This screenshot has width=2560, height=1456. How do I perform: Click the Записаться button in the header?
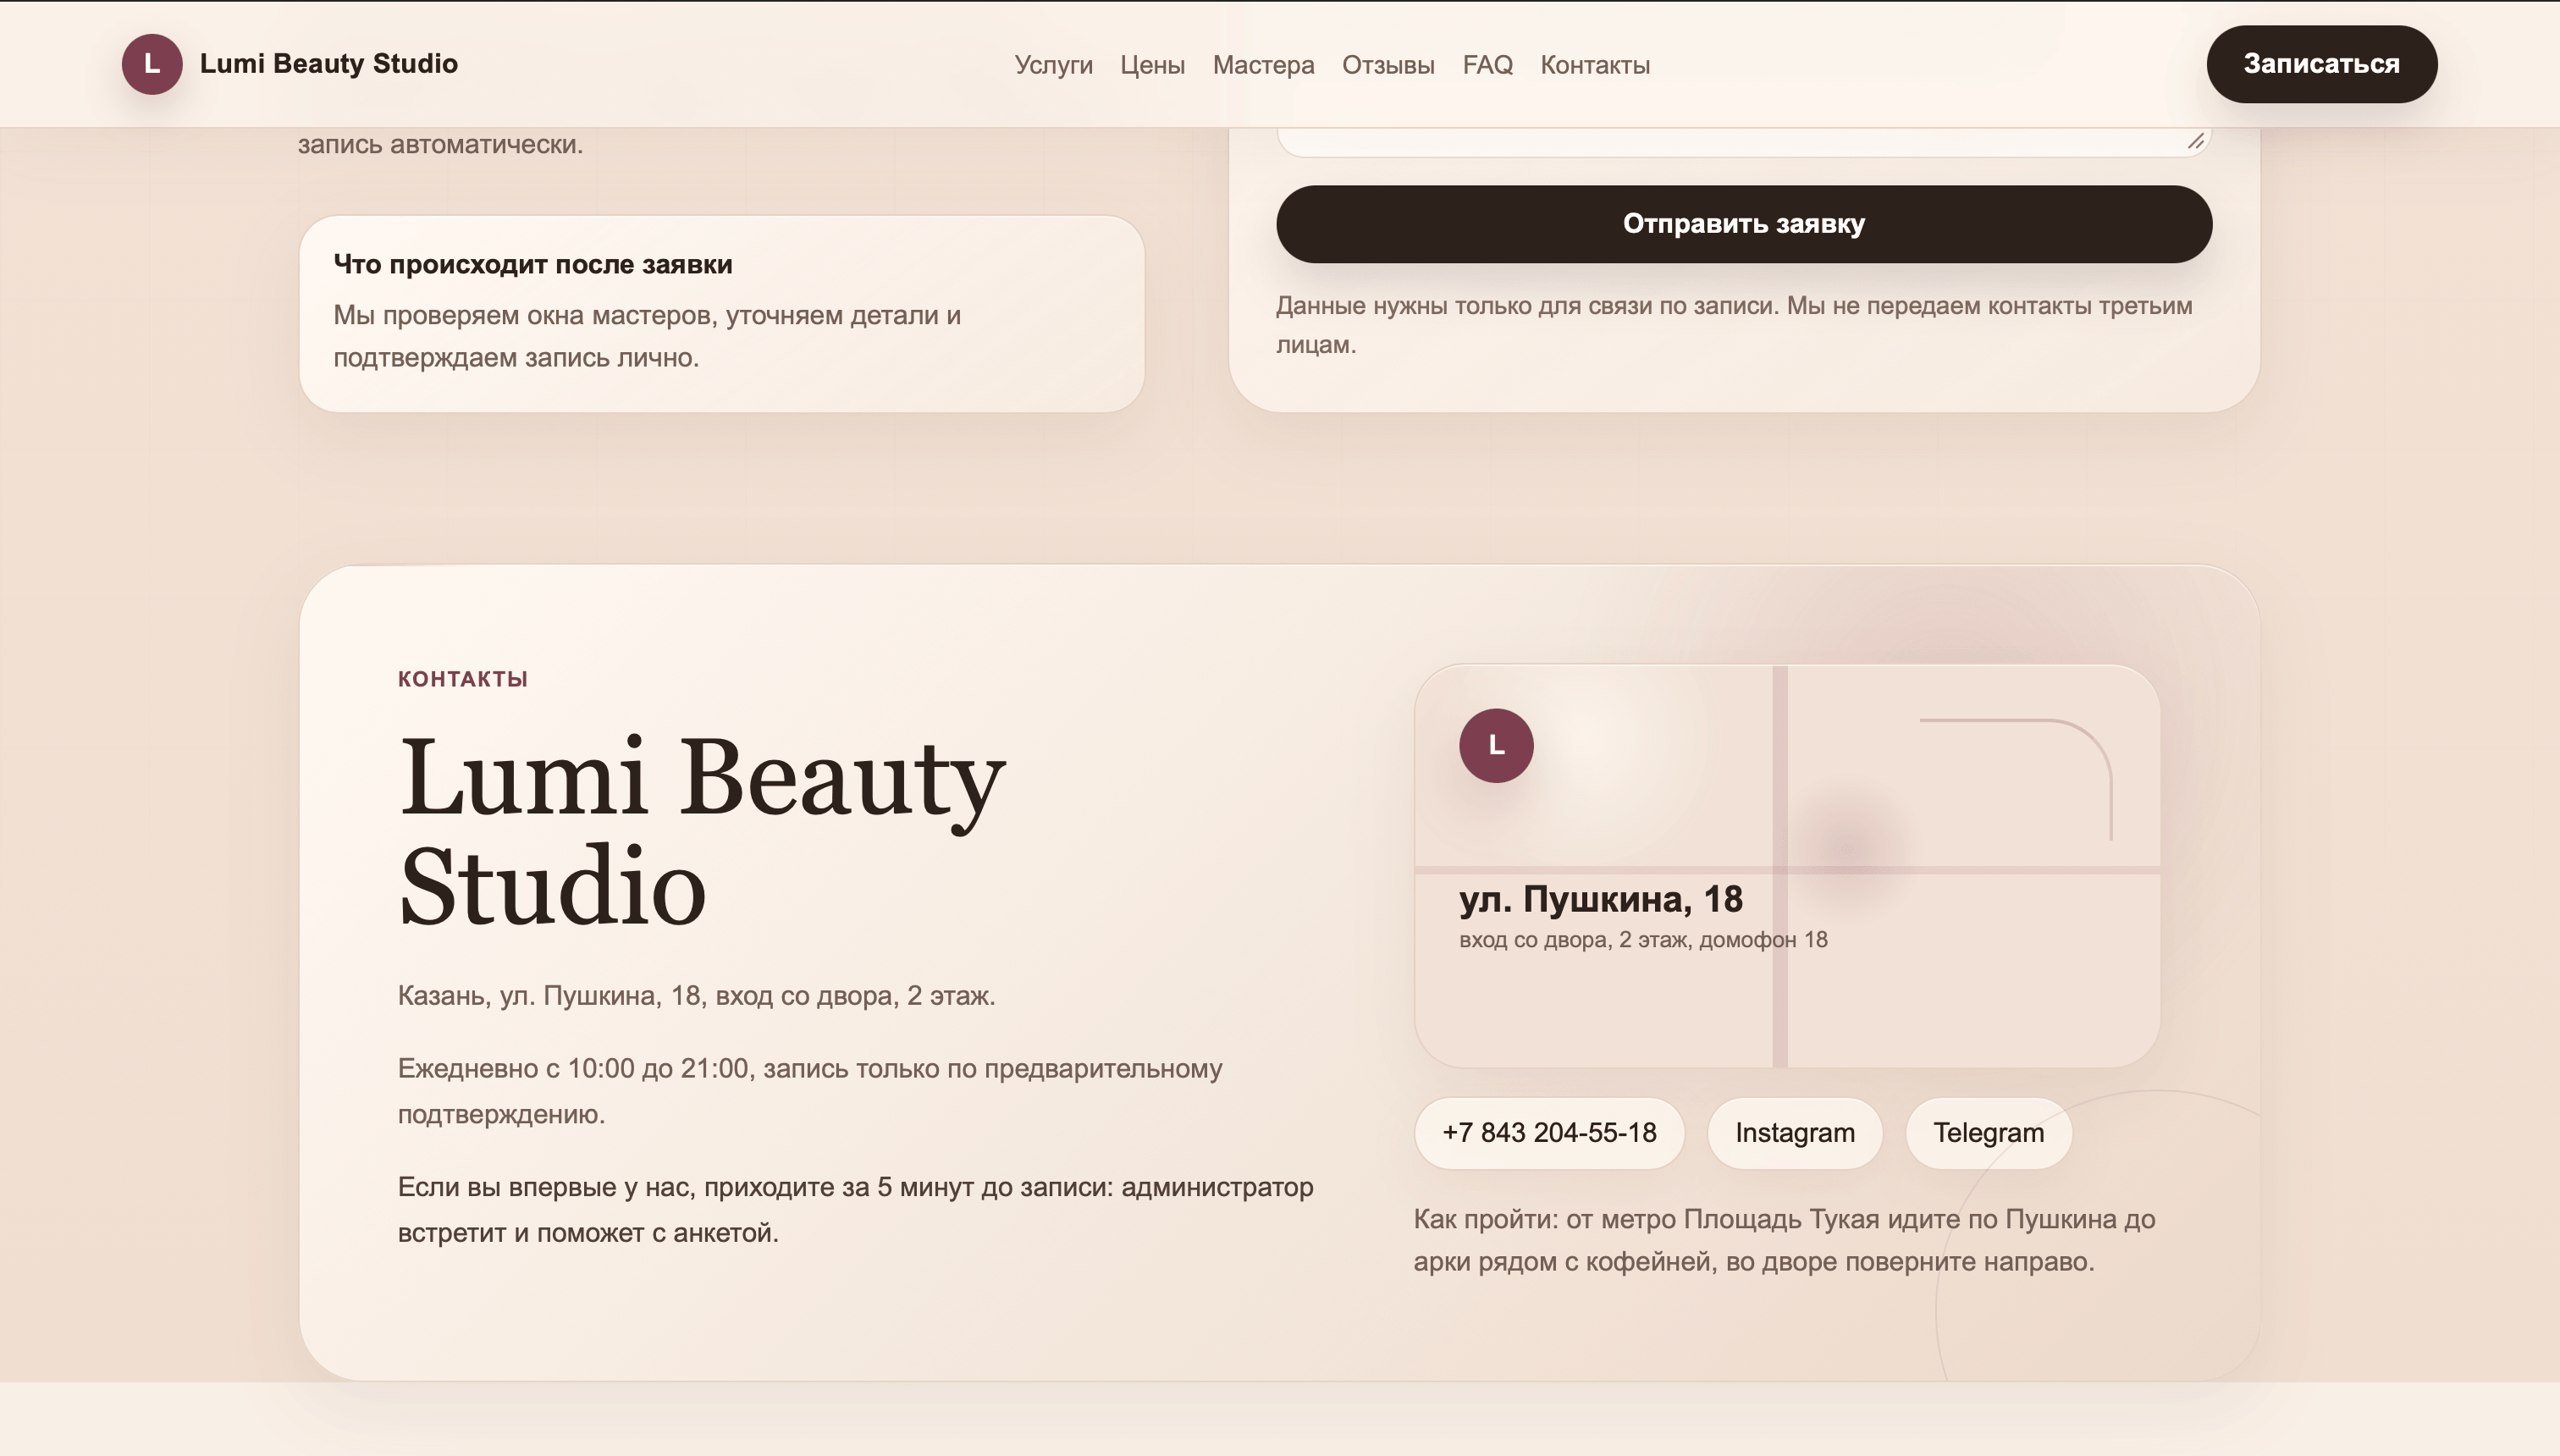click(x=2321, y=64)
